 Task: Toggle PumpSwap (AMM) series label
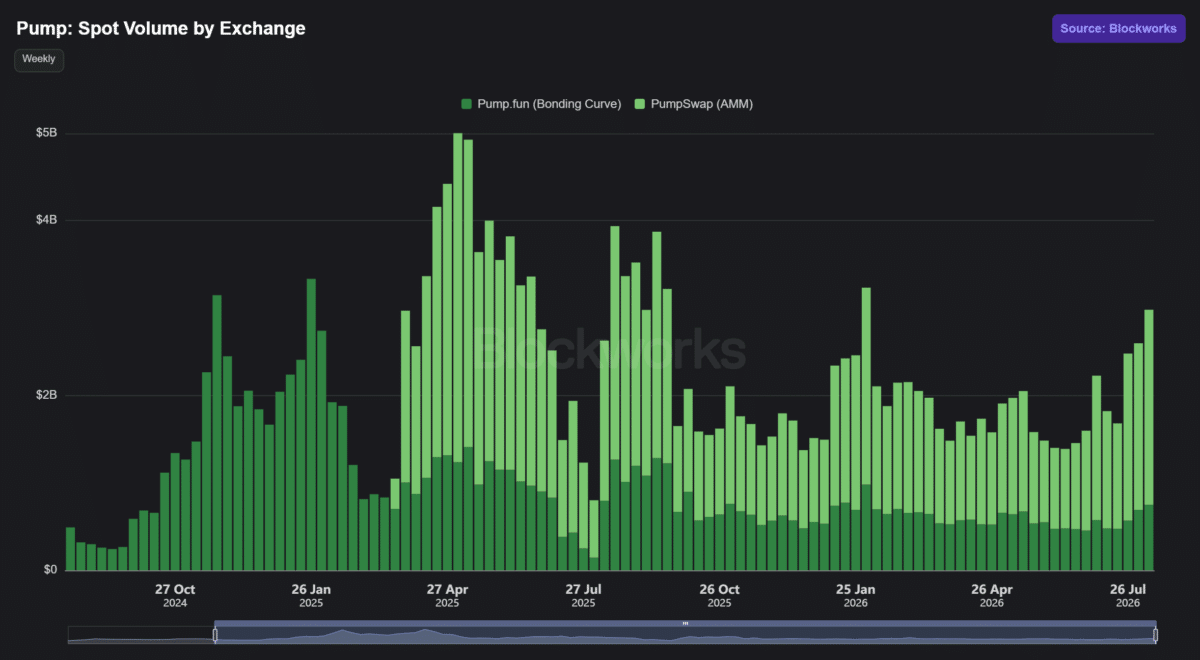click(701, 104)
